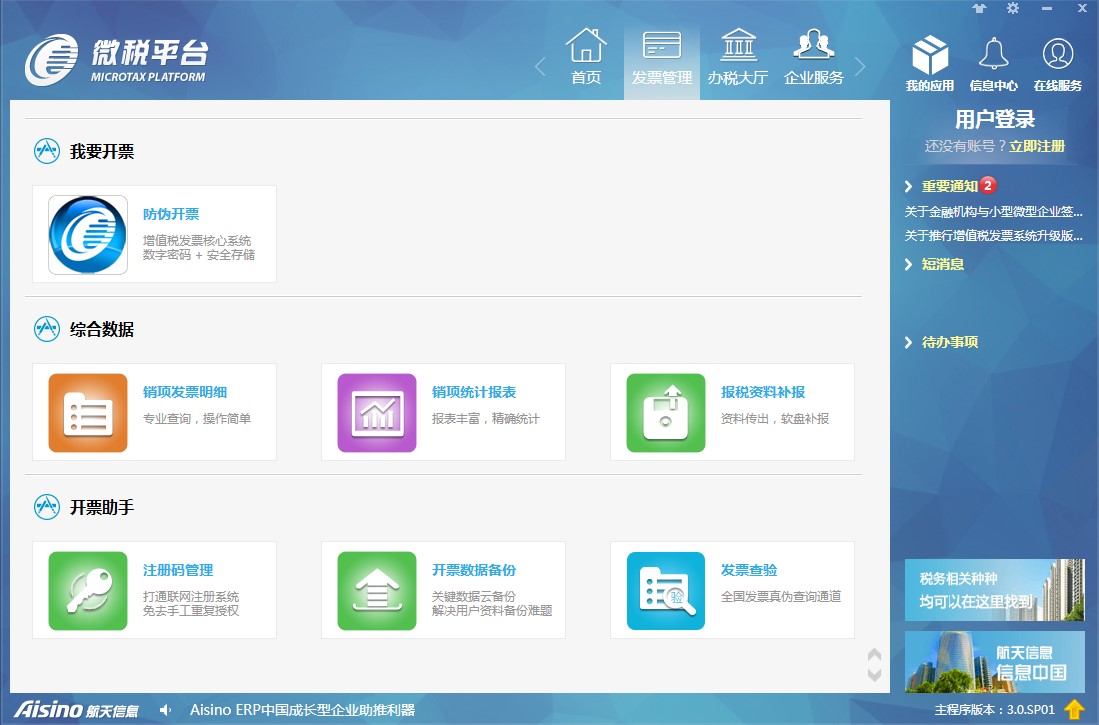Click the scroll down arrow in content area
This screenshot has height=725, width=1099.
[874, 675]
